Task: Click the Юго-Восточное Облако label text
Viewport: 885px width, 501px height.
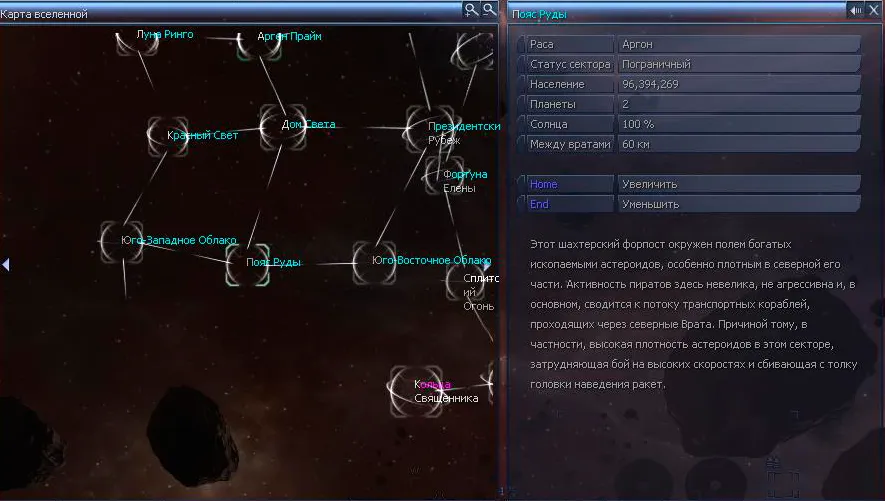Action: [431, 260]
